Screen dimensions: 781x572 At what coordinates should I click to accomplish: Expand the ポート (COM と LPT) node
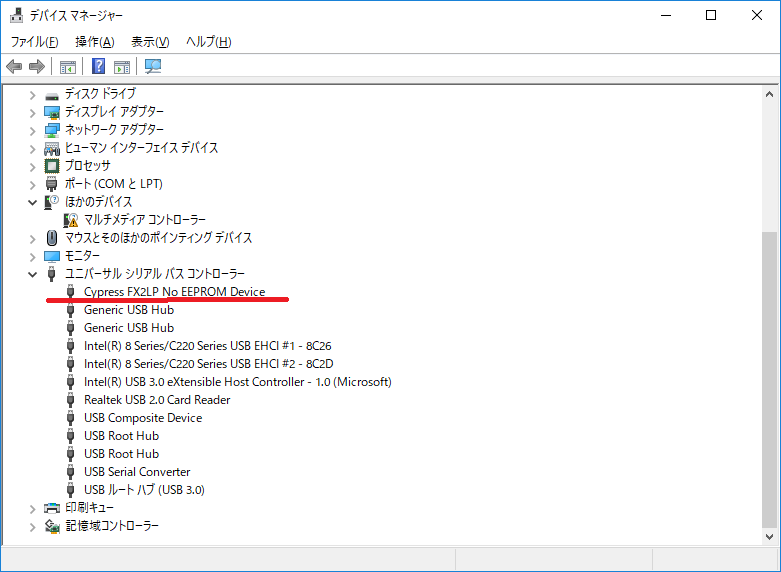[x=32, y=184]
